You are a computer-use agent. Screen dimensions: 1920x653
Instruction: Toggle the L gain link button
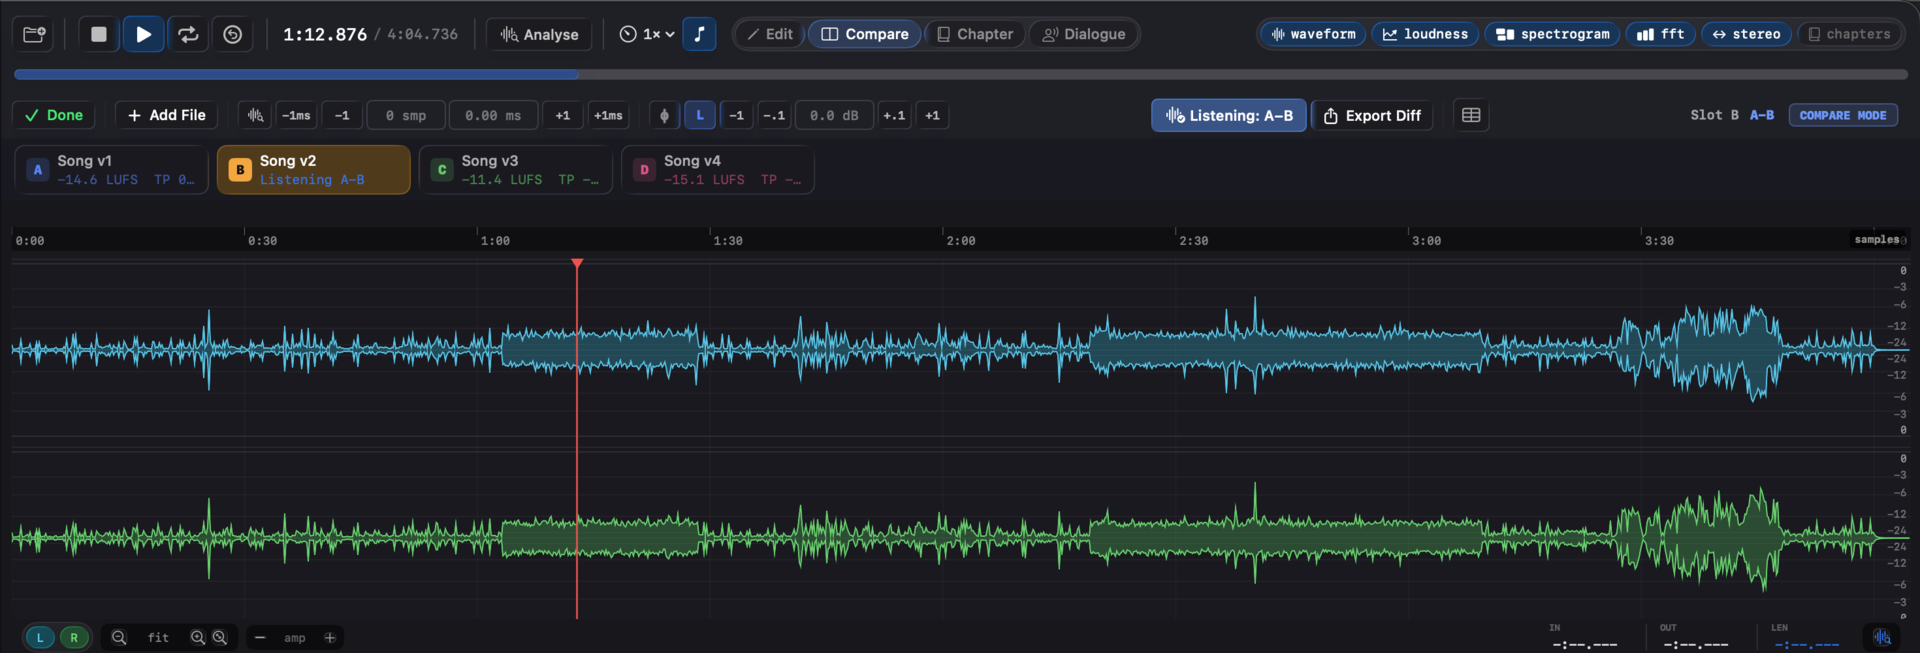click(700, 115)
